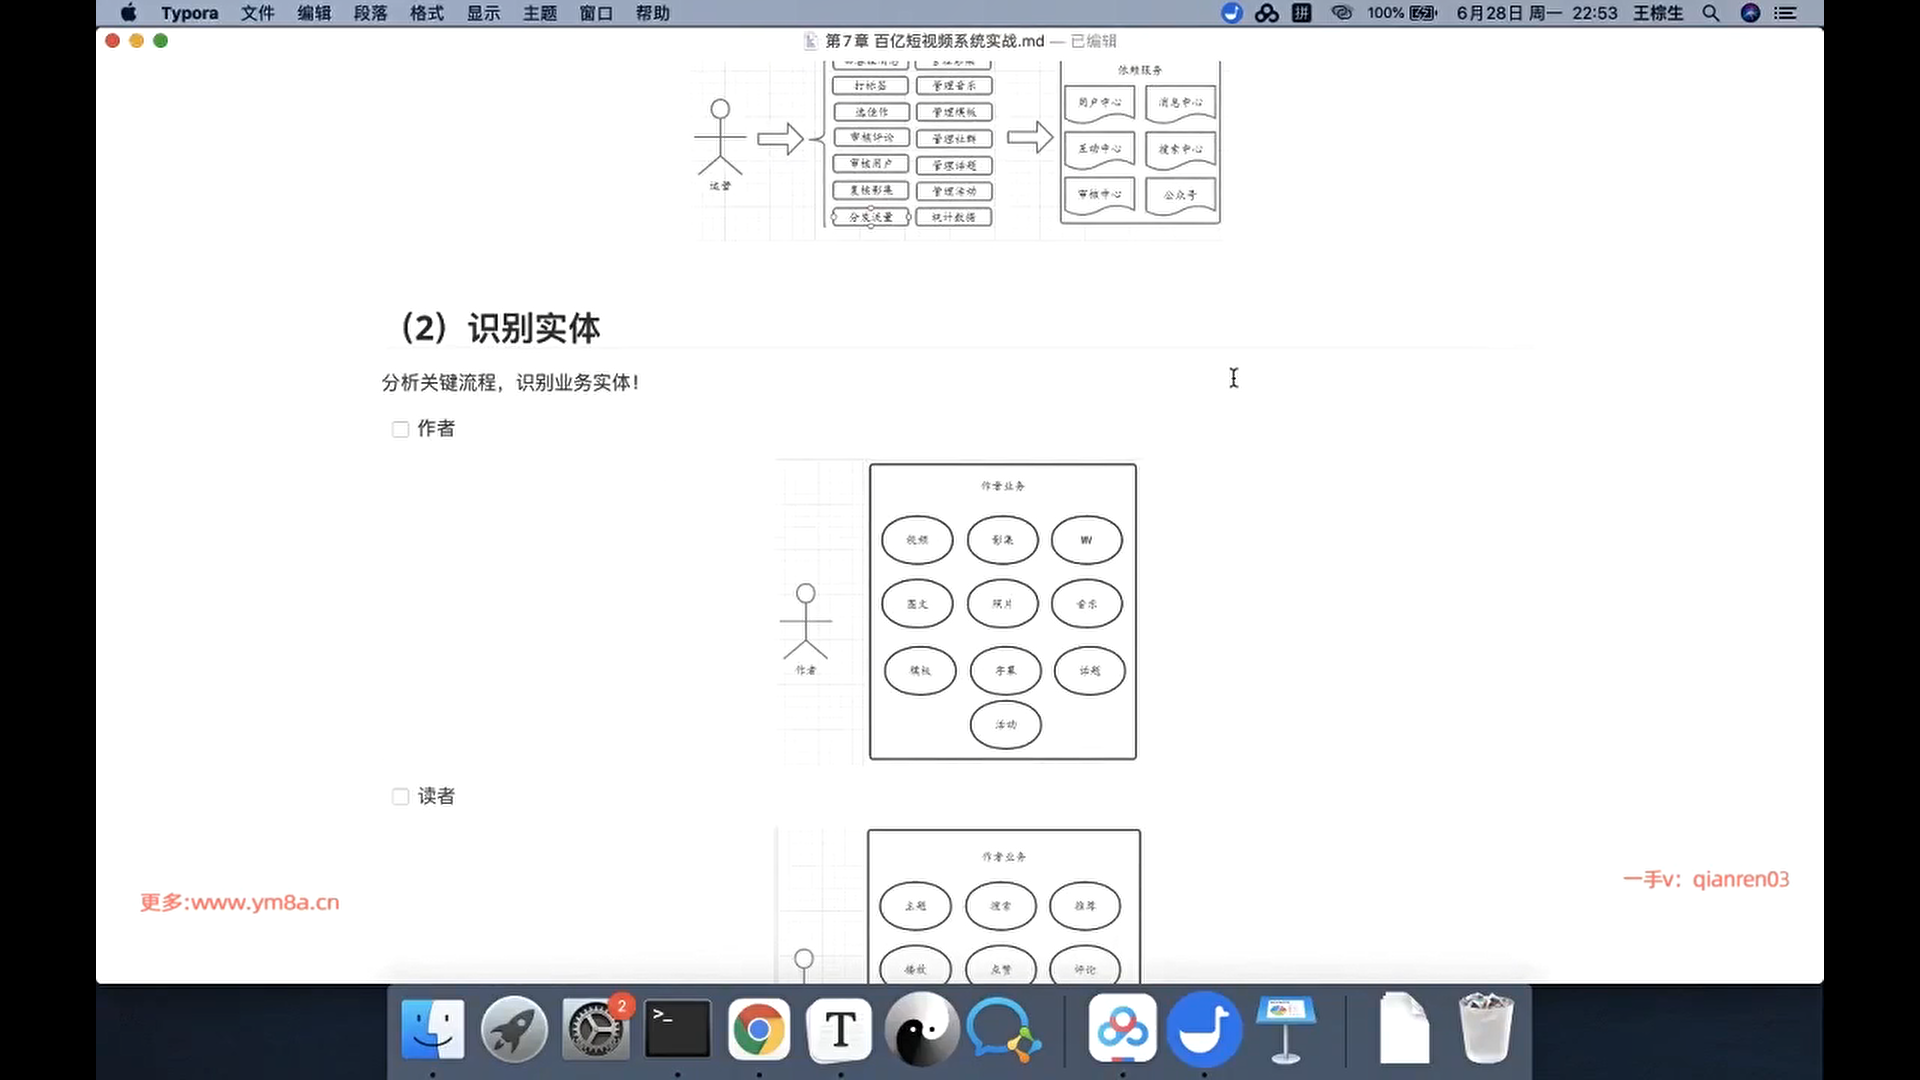
Task: Open the Apple menu
Action: (128, 13)
